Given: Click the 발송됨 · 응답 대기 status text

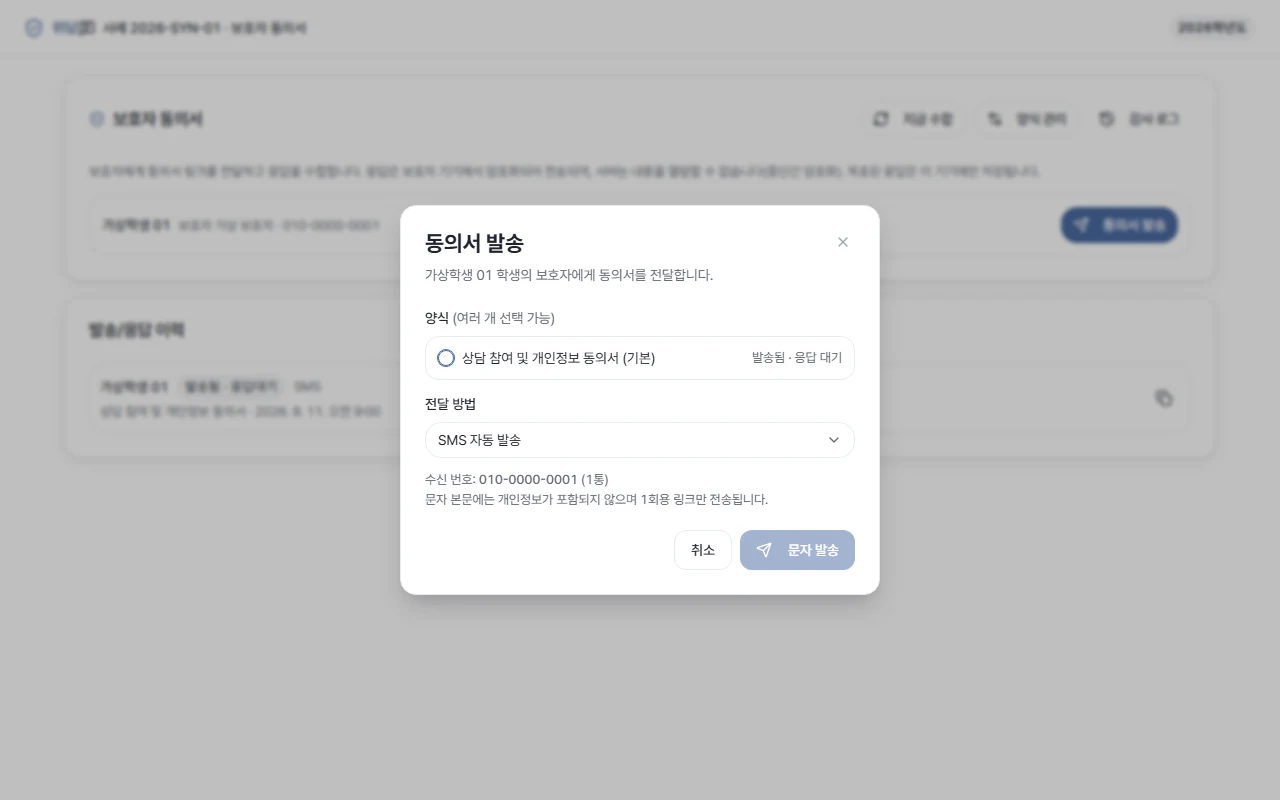Looking at the screenshot, I should (x=797, y=358).
